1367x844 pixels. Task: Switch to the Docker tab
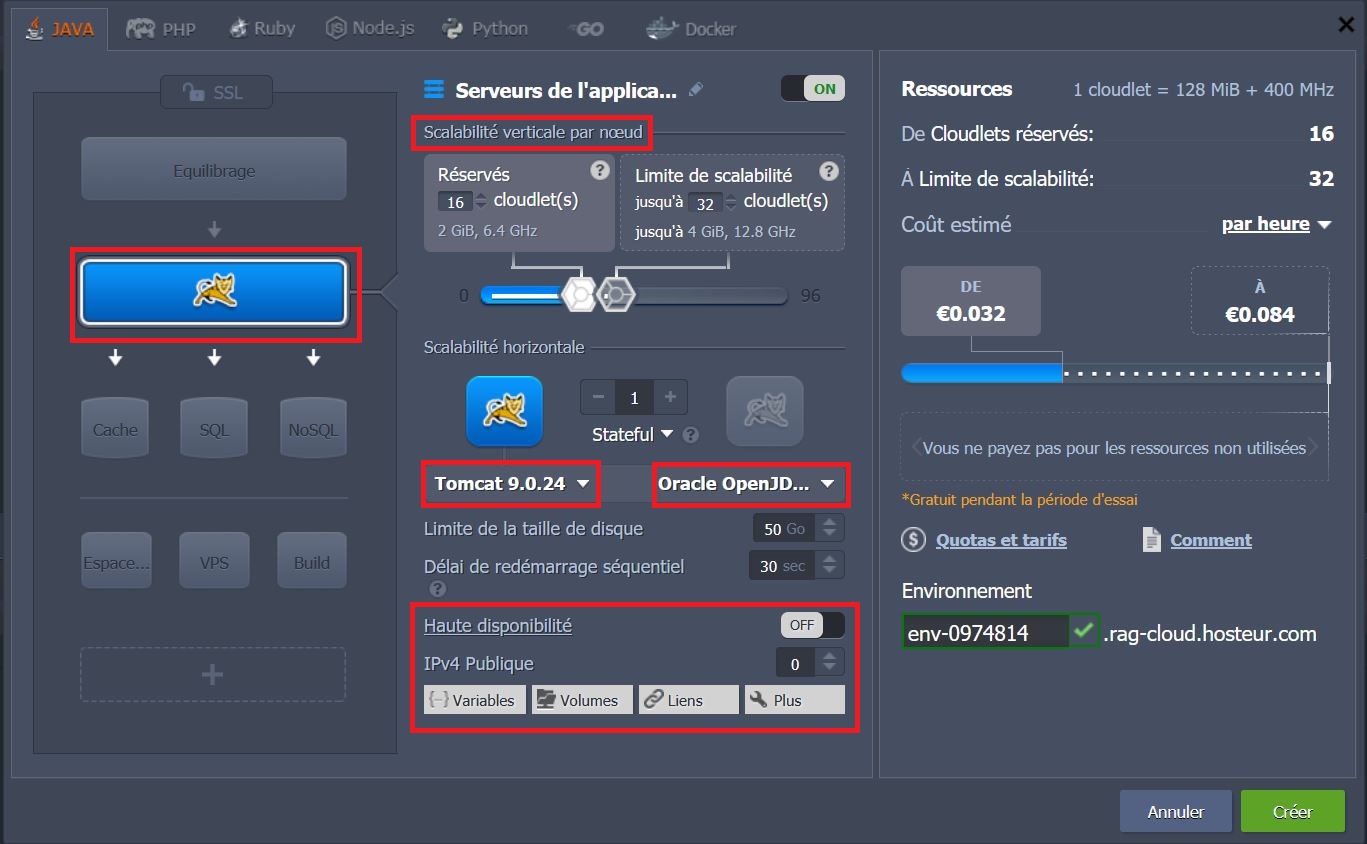pyautogui.click(x=692, y=28)
